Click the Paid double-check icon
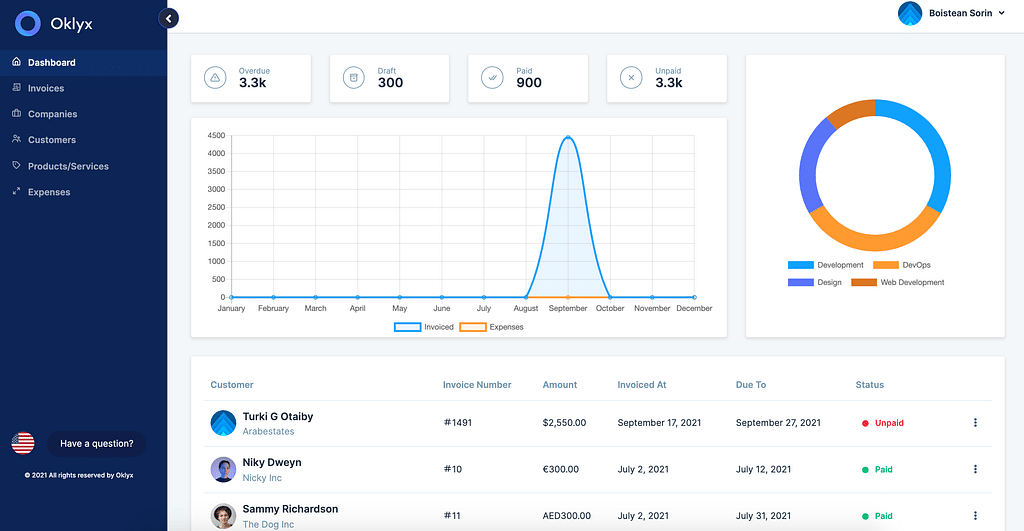This screenshot has width=1024, height=531. click(492, 78)
